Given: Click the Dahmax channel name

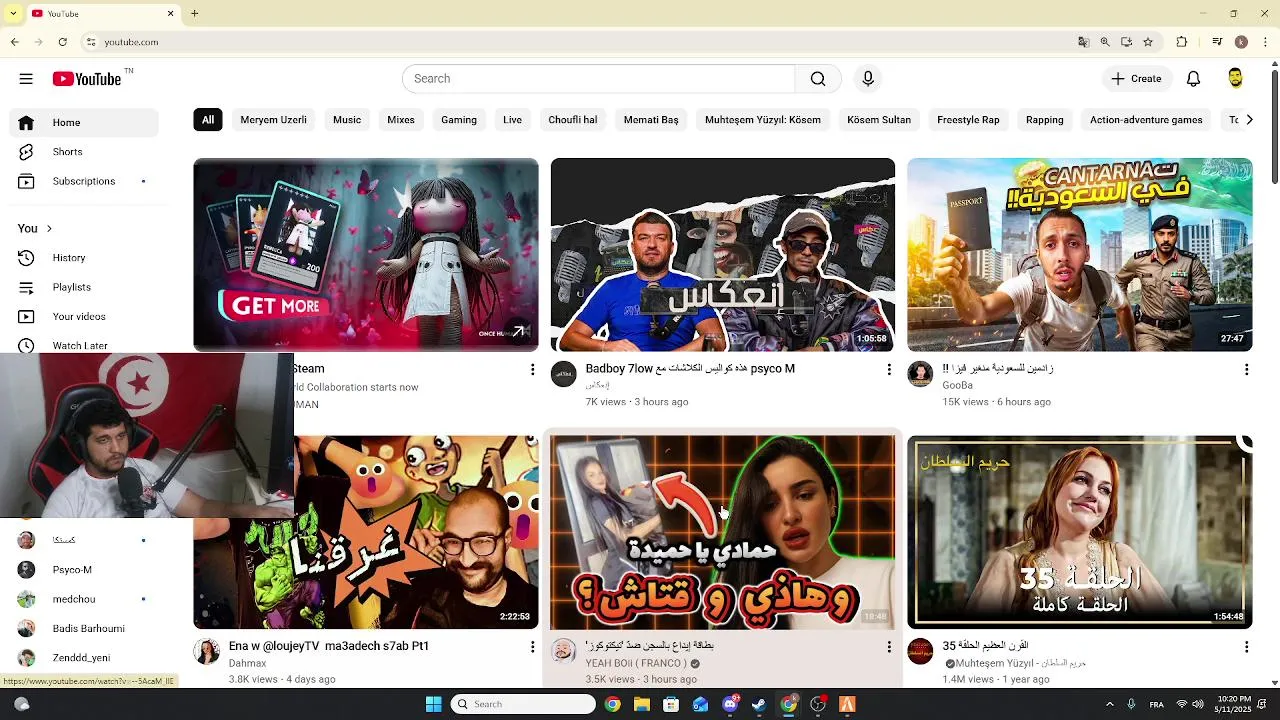Looking at the screenshot, I should pos(247,663).
